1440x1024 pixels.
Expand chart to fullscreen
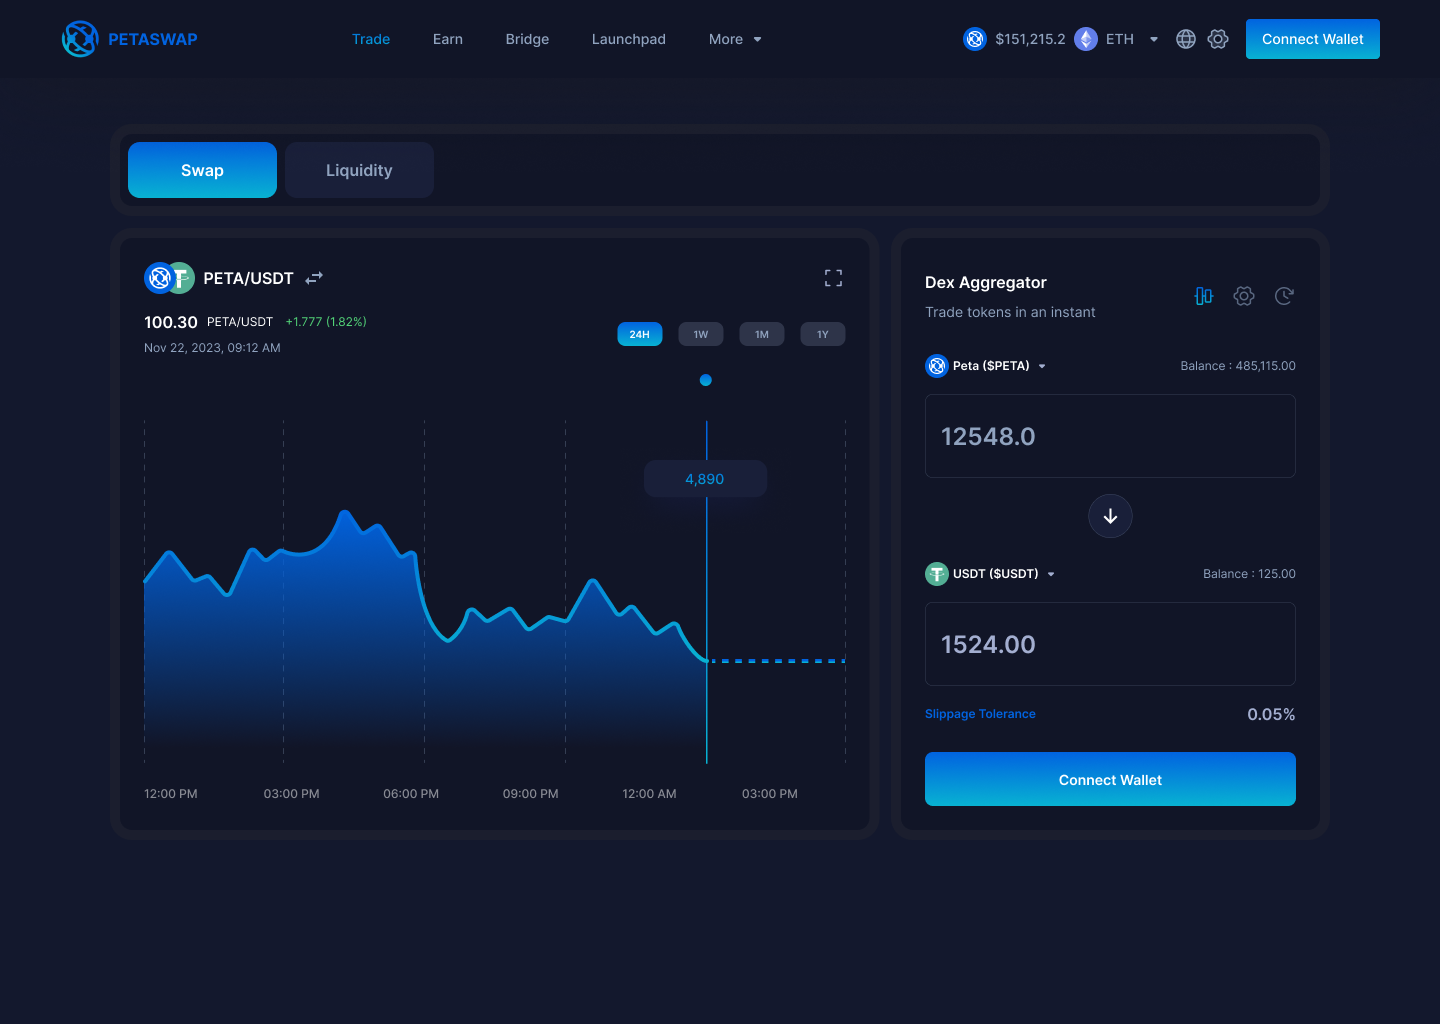pyautogui.click(x=833, y=278)
